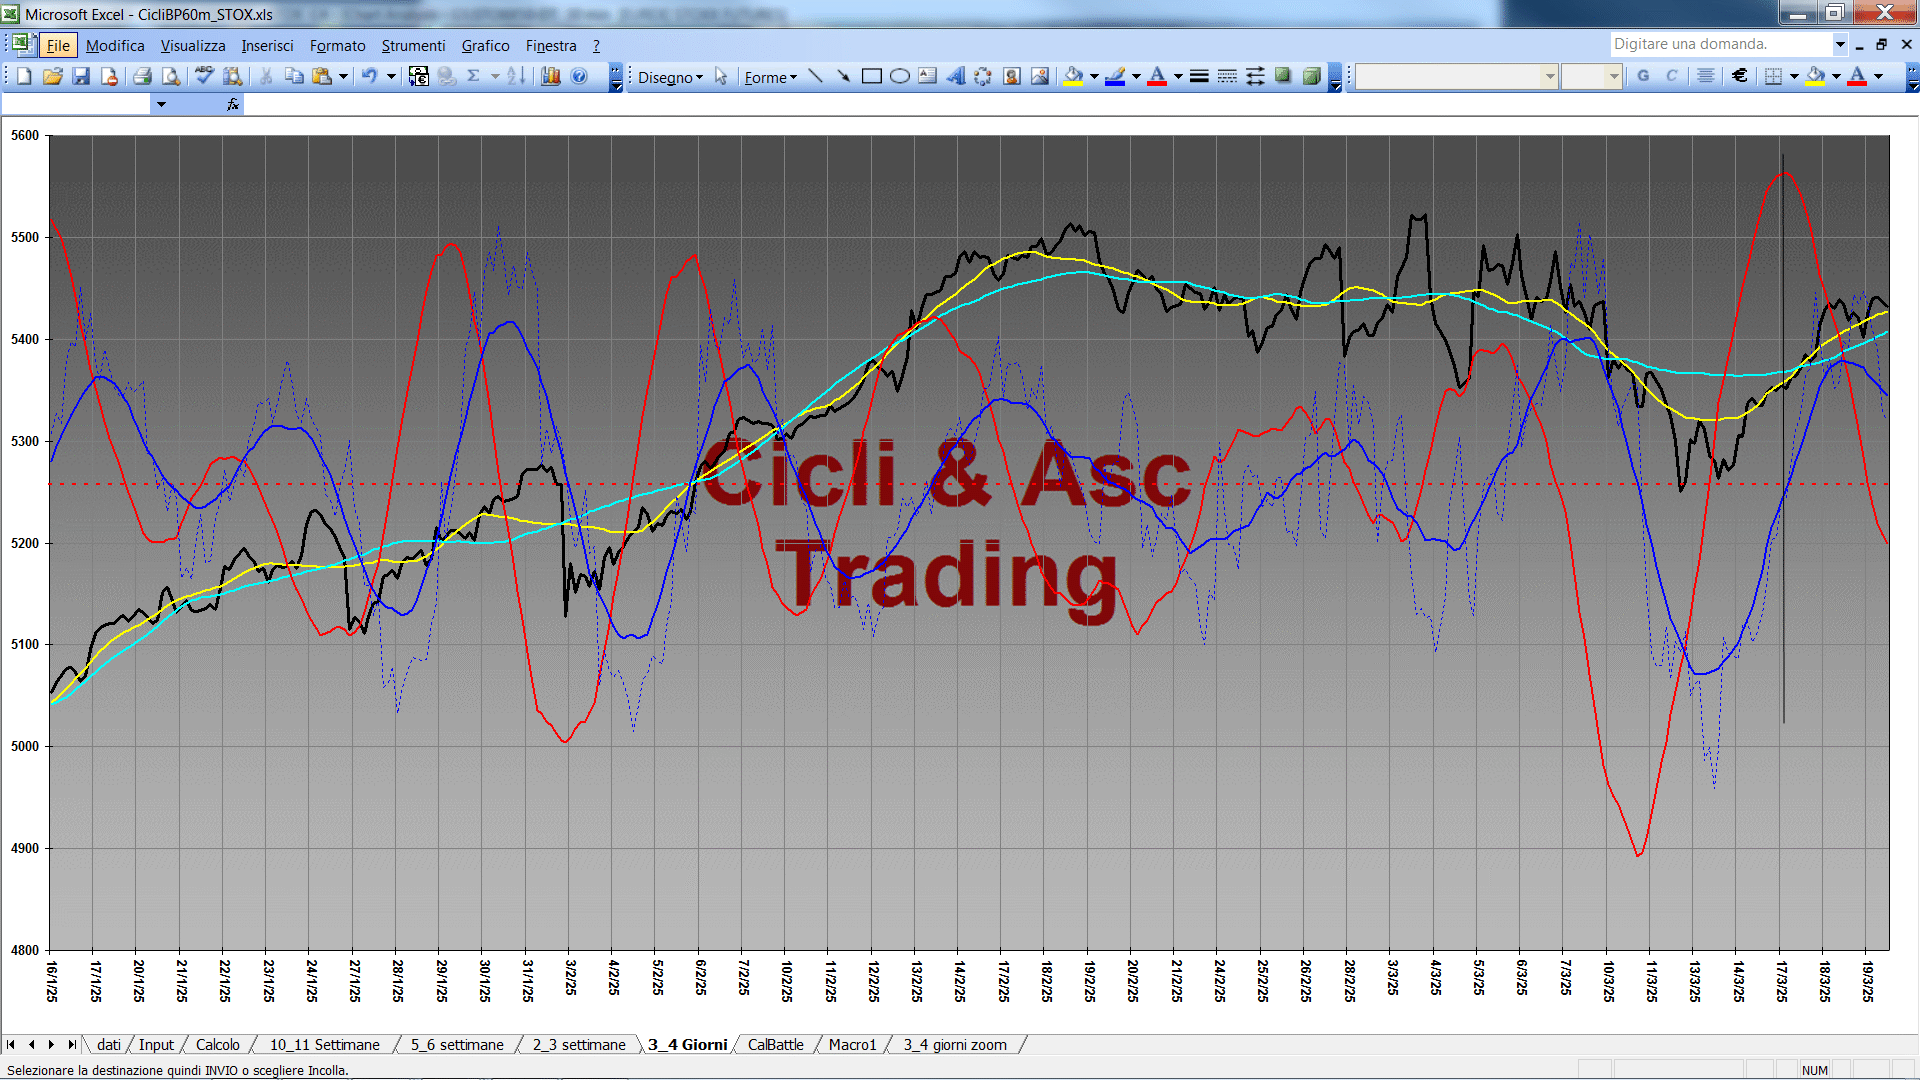
Task: Click the AutoSum sigma icon
Action: [x=474, y=76]
